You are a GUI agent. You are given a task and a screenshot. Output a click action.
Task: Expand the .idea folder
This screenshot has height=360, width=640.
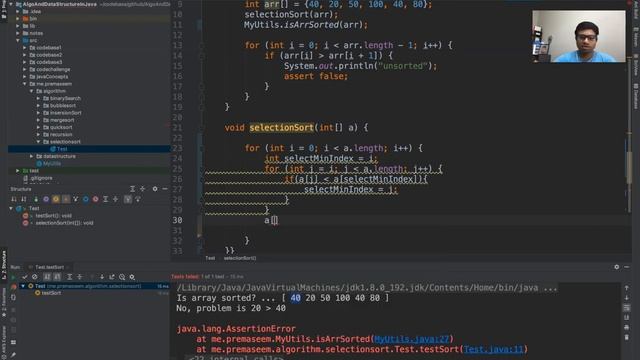(x=18, y=11)
